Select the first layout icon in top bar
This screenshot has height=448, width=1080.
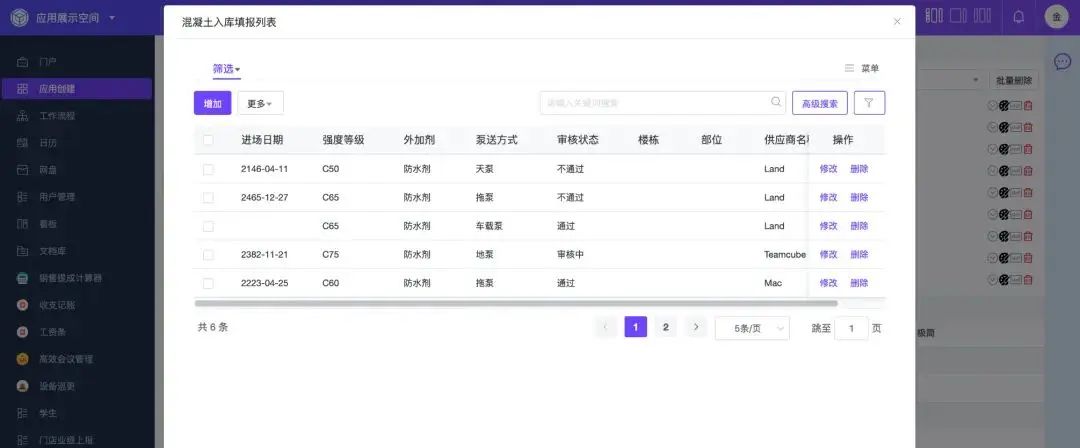coord(934,16)
